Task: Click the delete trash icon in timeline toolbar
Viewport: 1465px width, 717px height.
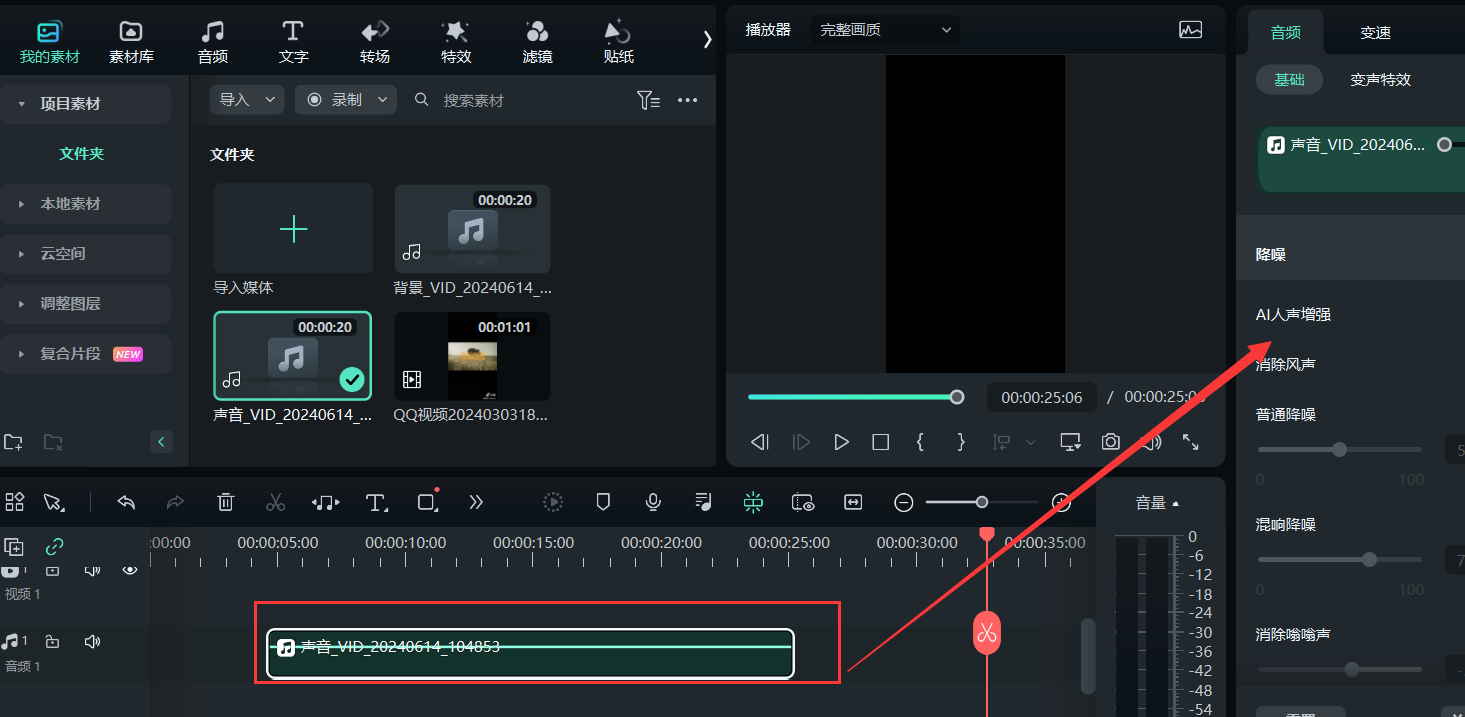Action: (x=227, y=502)
